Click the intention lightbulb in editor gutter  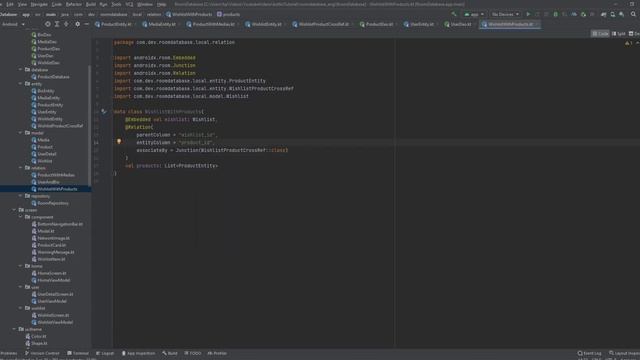click(119, 142)
